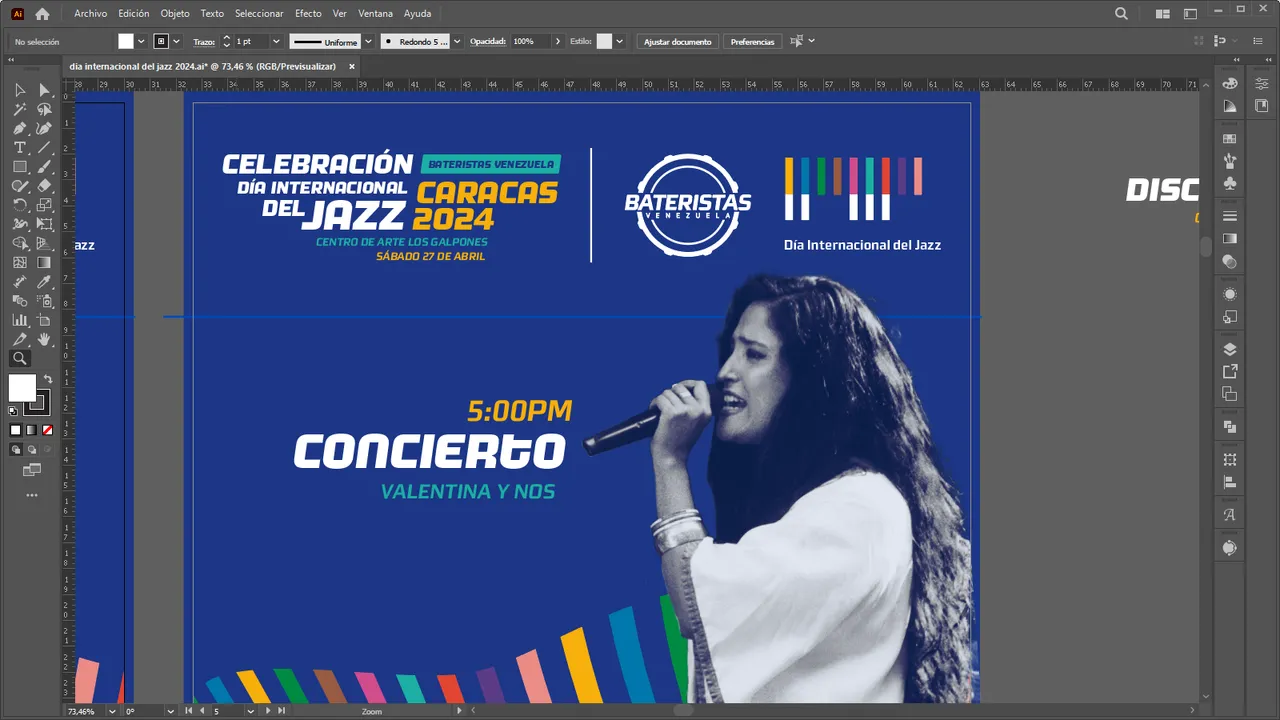Set paint mode to Color

click(15, 430)
